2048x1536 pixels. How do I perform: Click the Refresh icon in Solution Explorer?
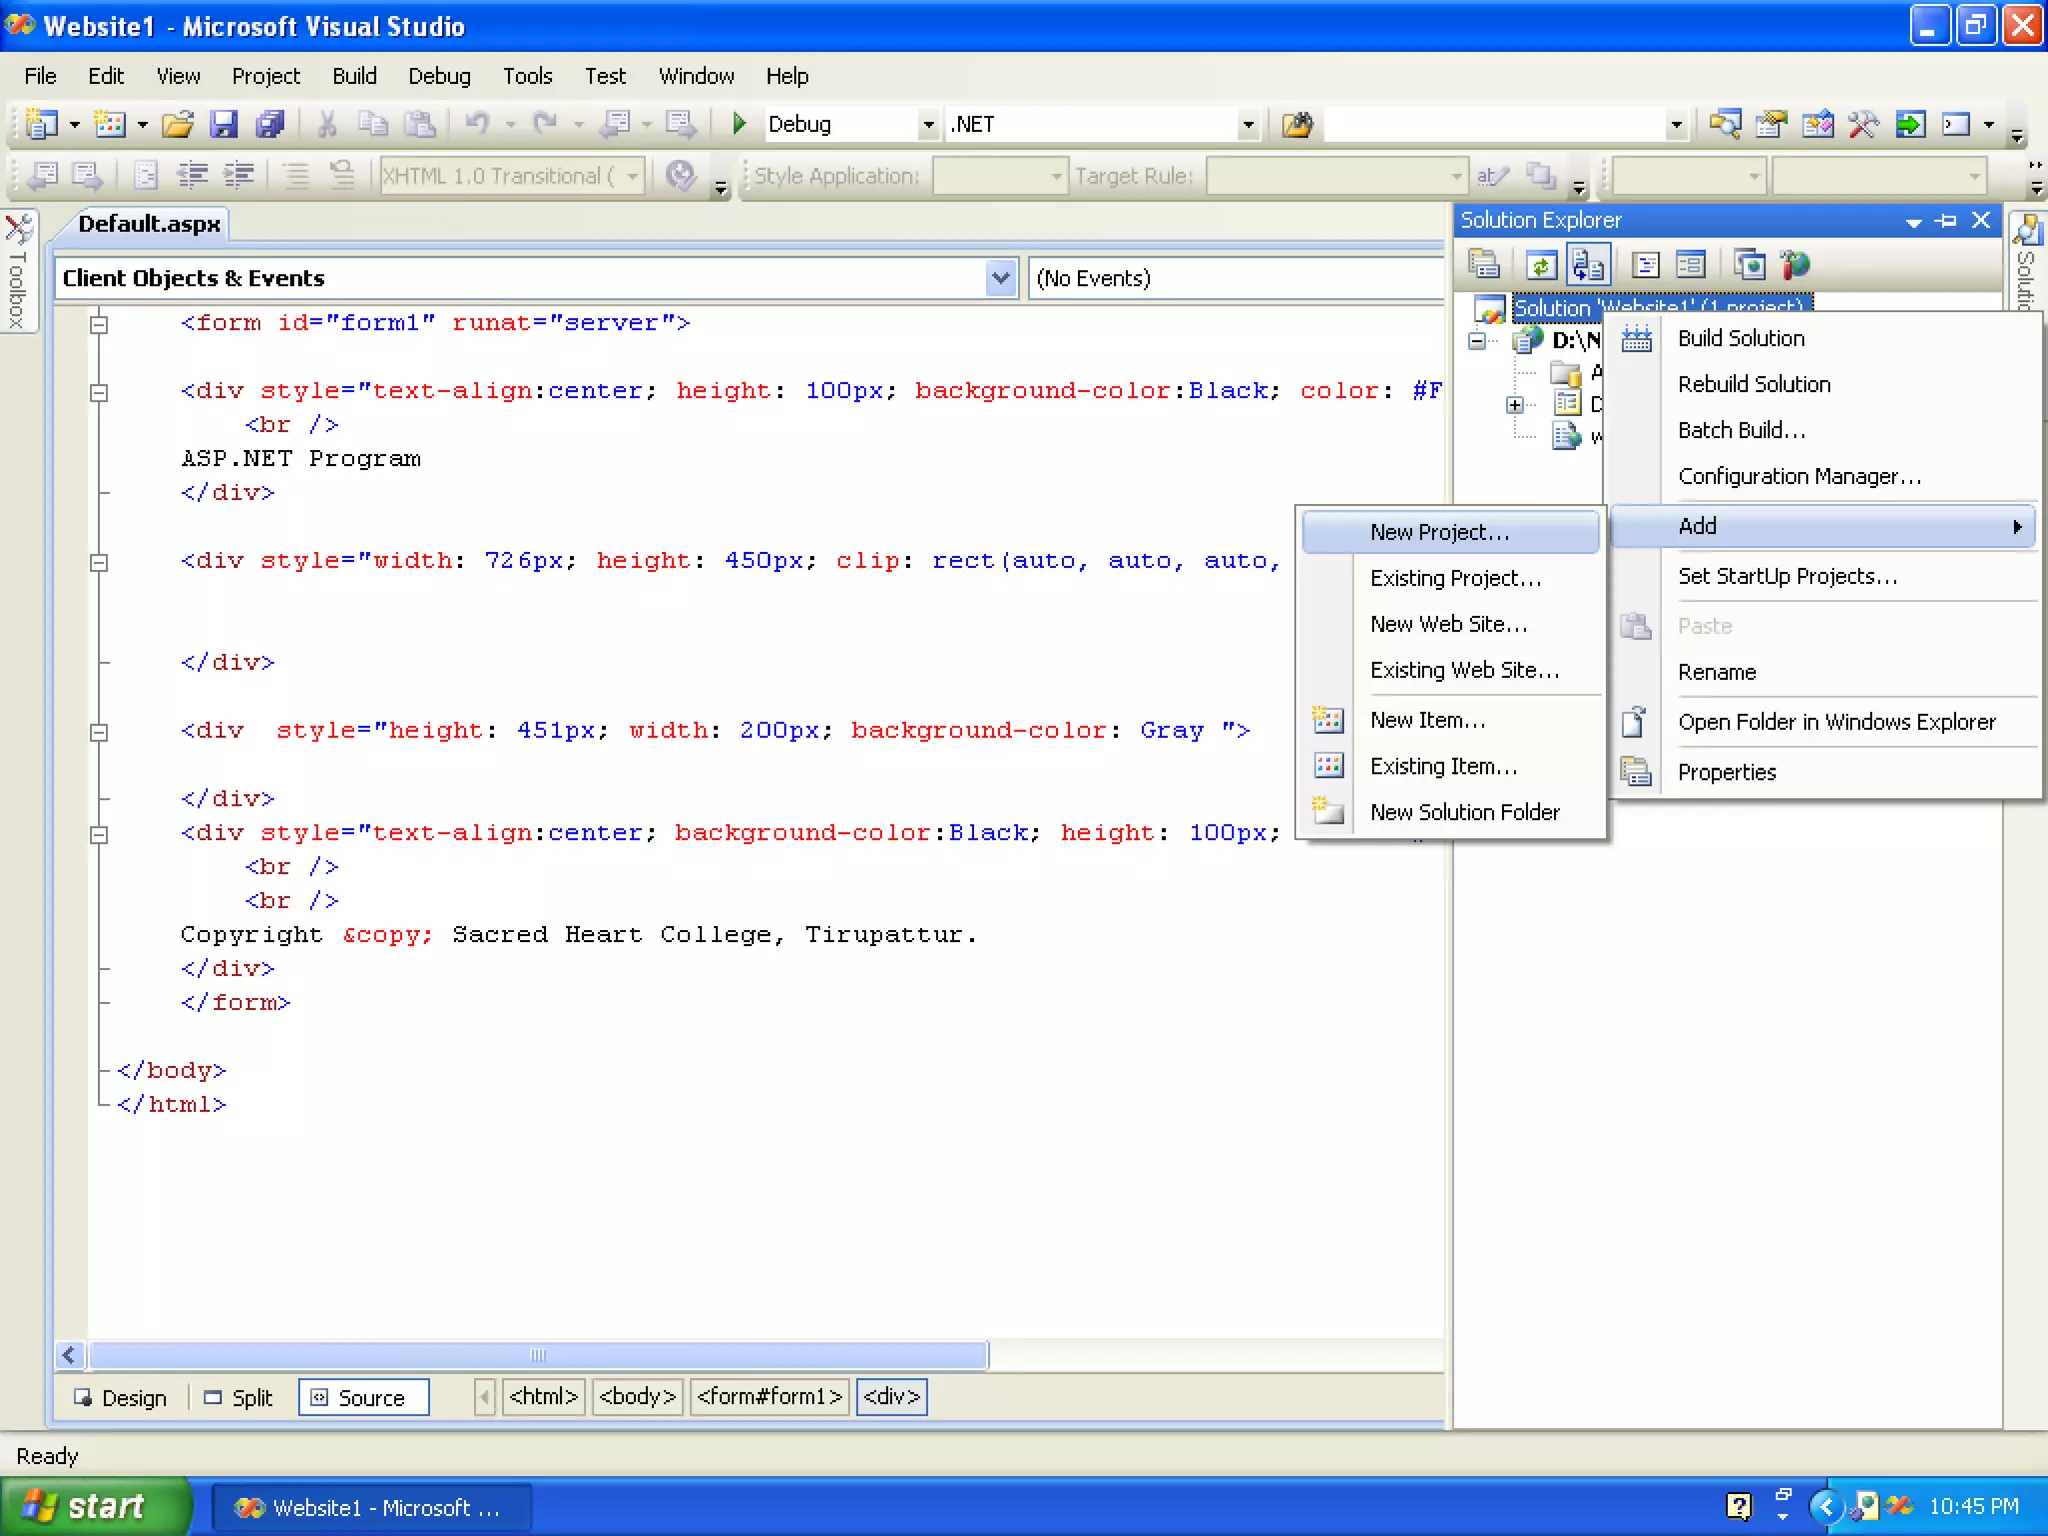pos(1541,265)
